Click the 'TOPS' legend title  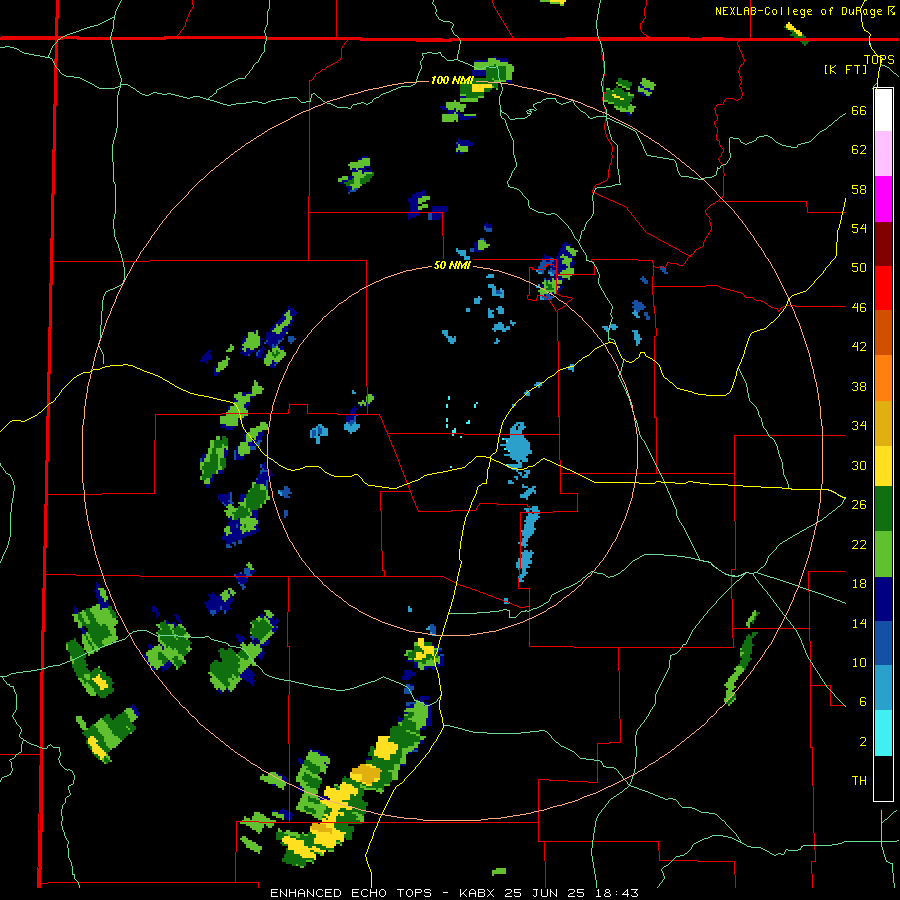pos(879,60)
